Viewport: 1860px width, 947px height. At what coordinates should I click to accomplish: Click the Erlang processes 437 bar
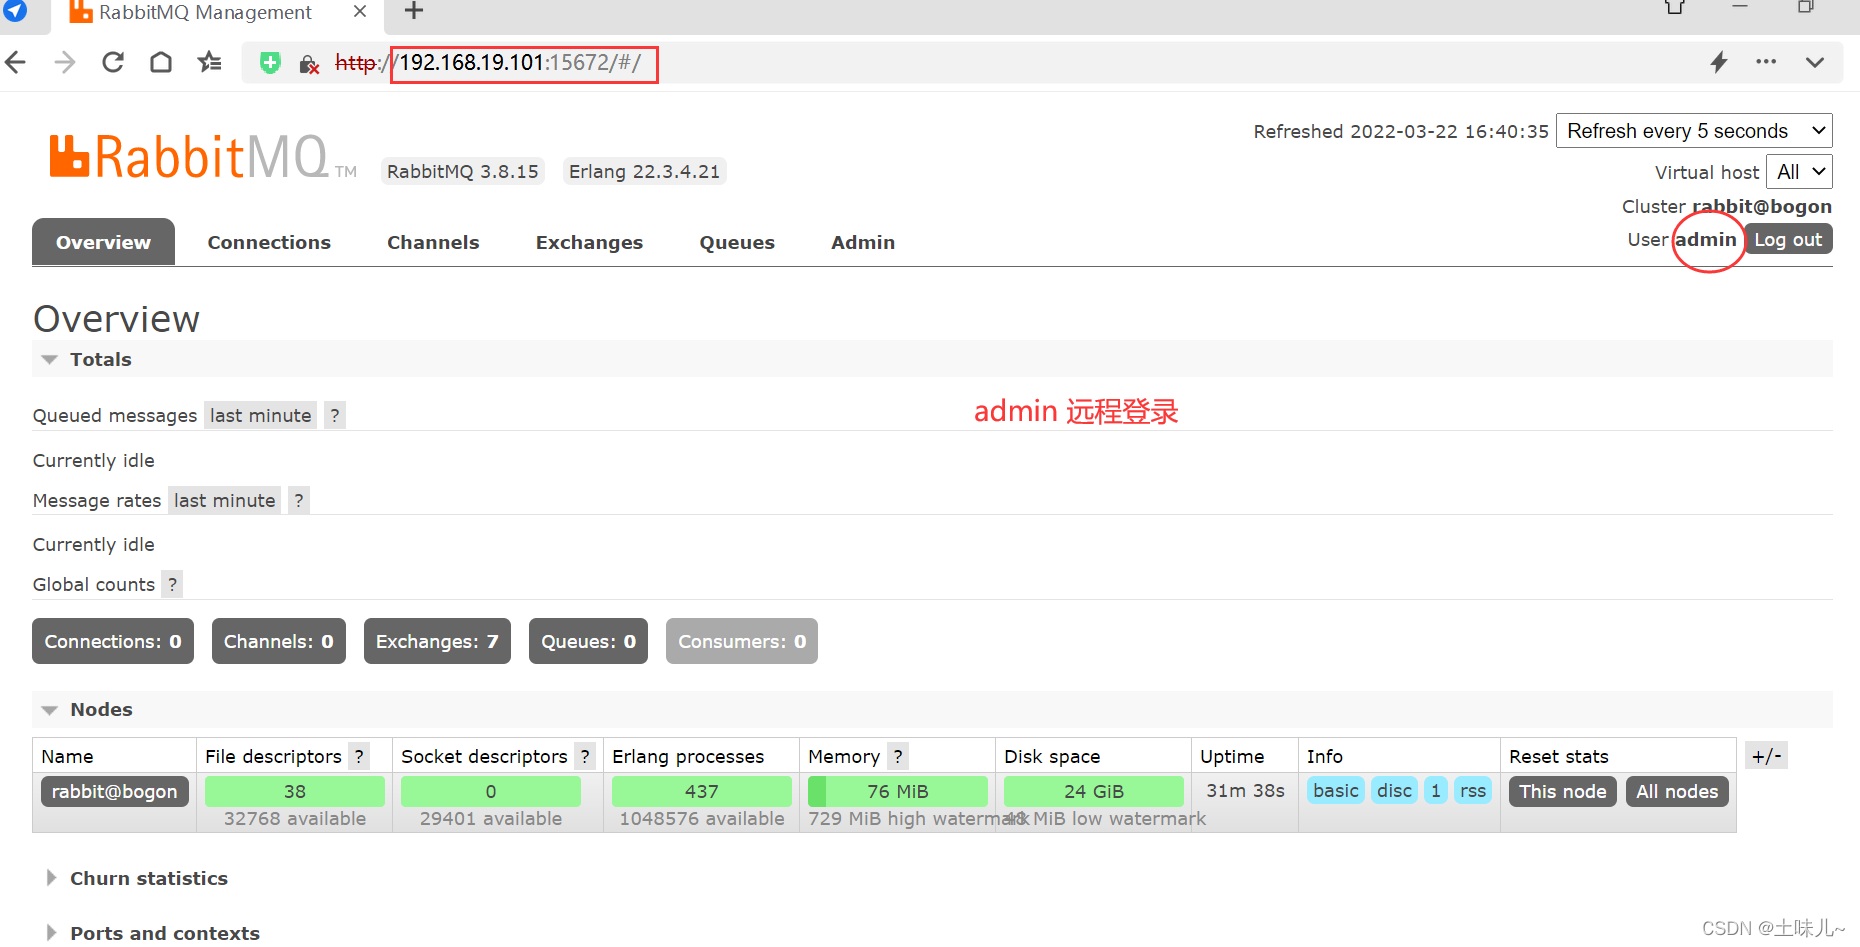click(x=702, y=791)
